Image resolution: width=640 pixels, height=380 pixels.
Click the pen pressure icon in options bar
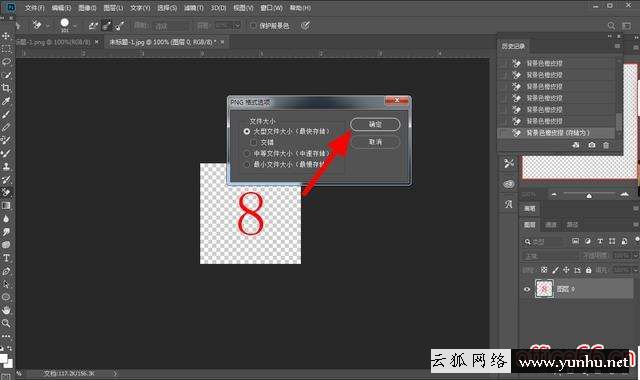[305, 26]
